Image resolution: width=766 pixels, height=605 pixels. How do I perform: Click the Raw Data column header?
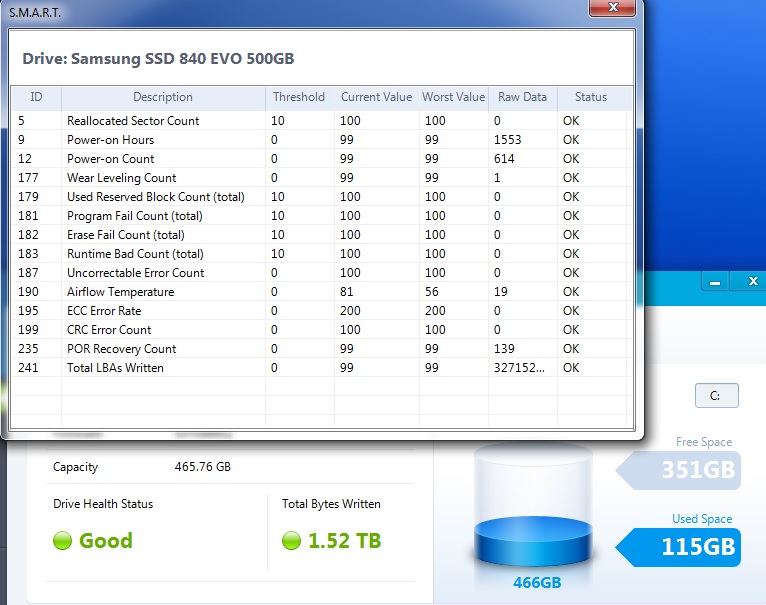tap(522, 97)
